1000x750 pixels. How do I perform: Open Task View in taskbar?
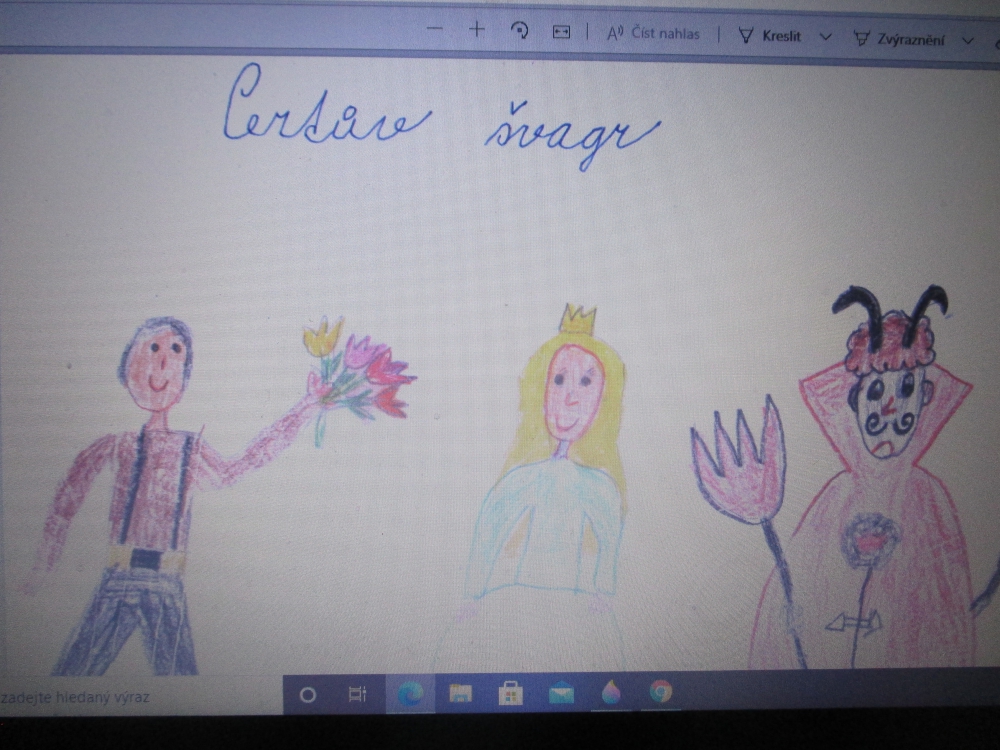(358, 694)
